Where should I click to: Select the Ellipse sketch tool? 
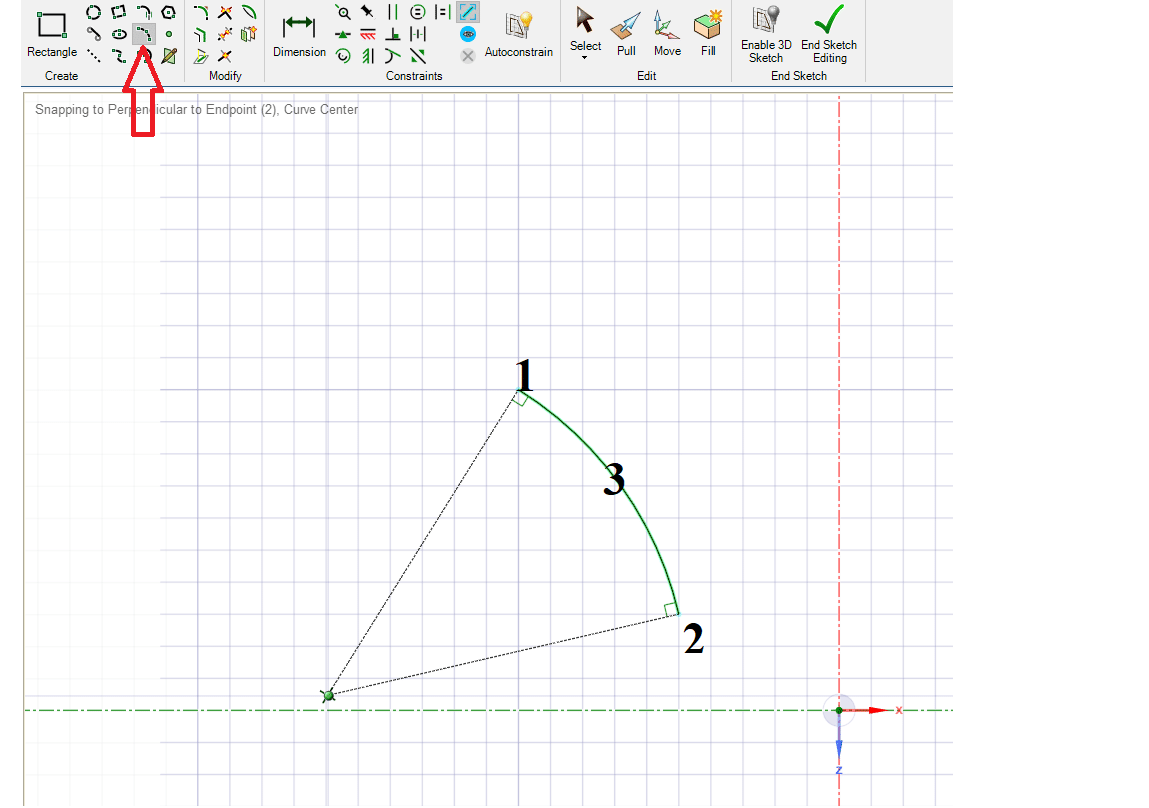118,34
